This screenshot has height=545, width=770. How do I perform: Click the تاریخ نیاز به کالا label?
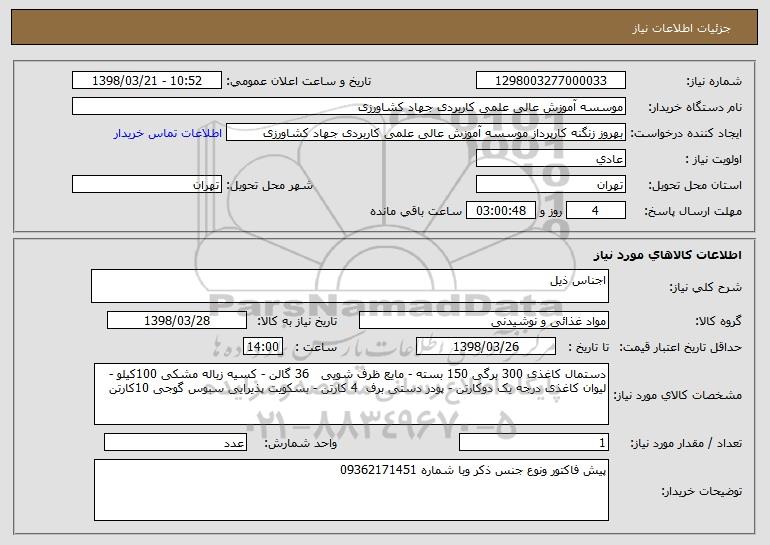click(297, 321)
